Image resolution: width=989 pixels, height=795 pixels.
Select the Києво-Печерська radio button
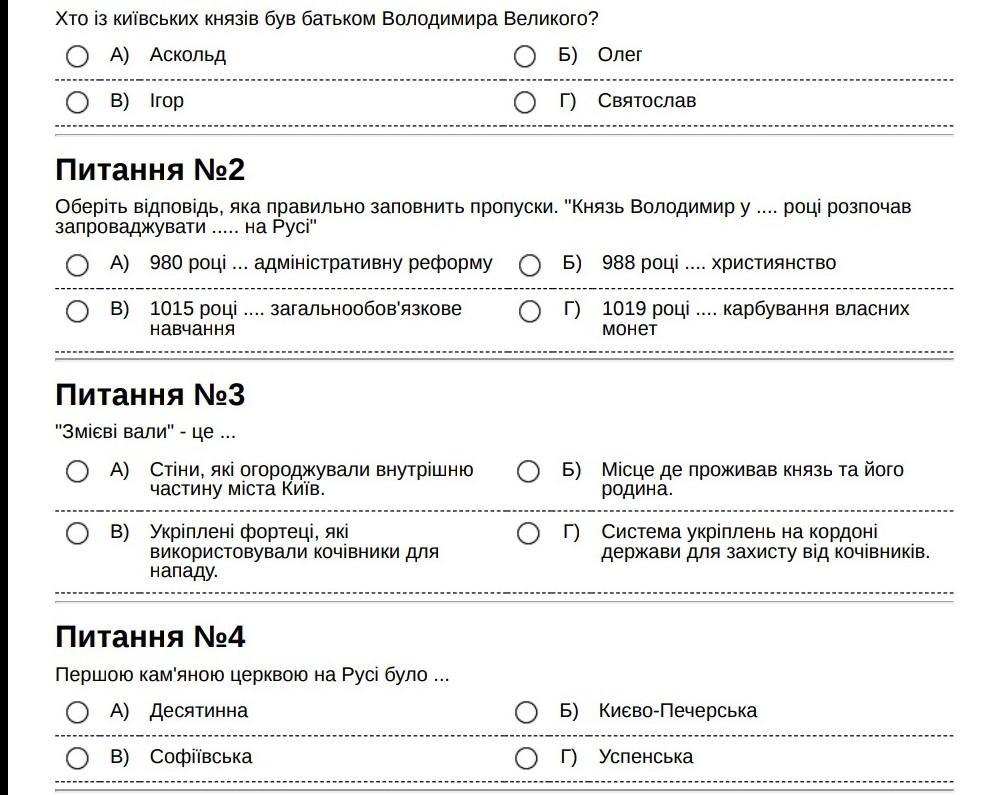(526, 712)
